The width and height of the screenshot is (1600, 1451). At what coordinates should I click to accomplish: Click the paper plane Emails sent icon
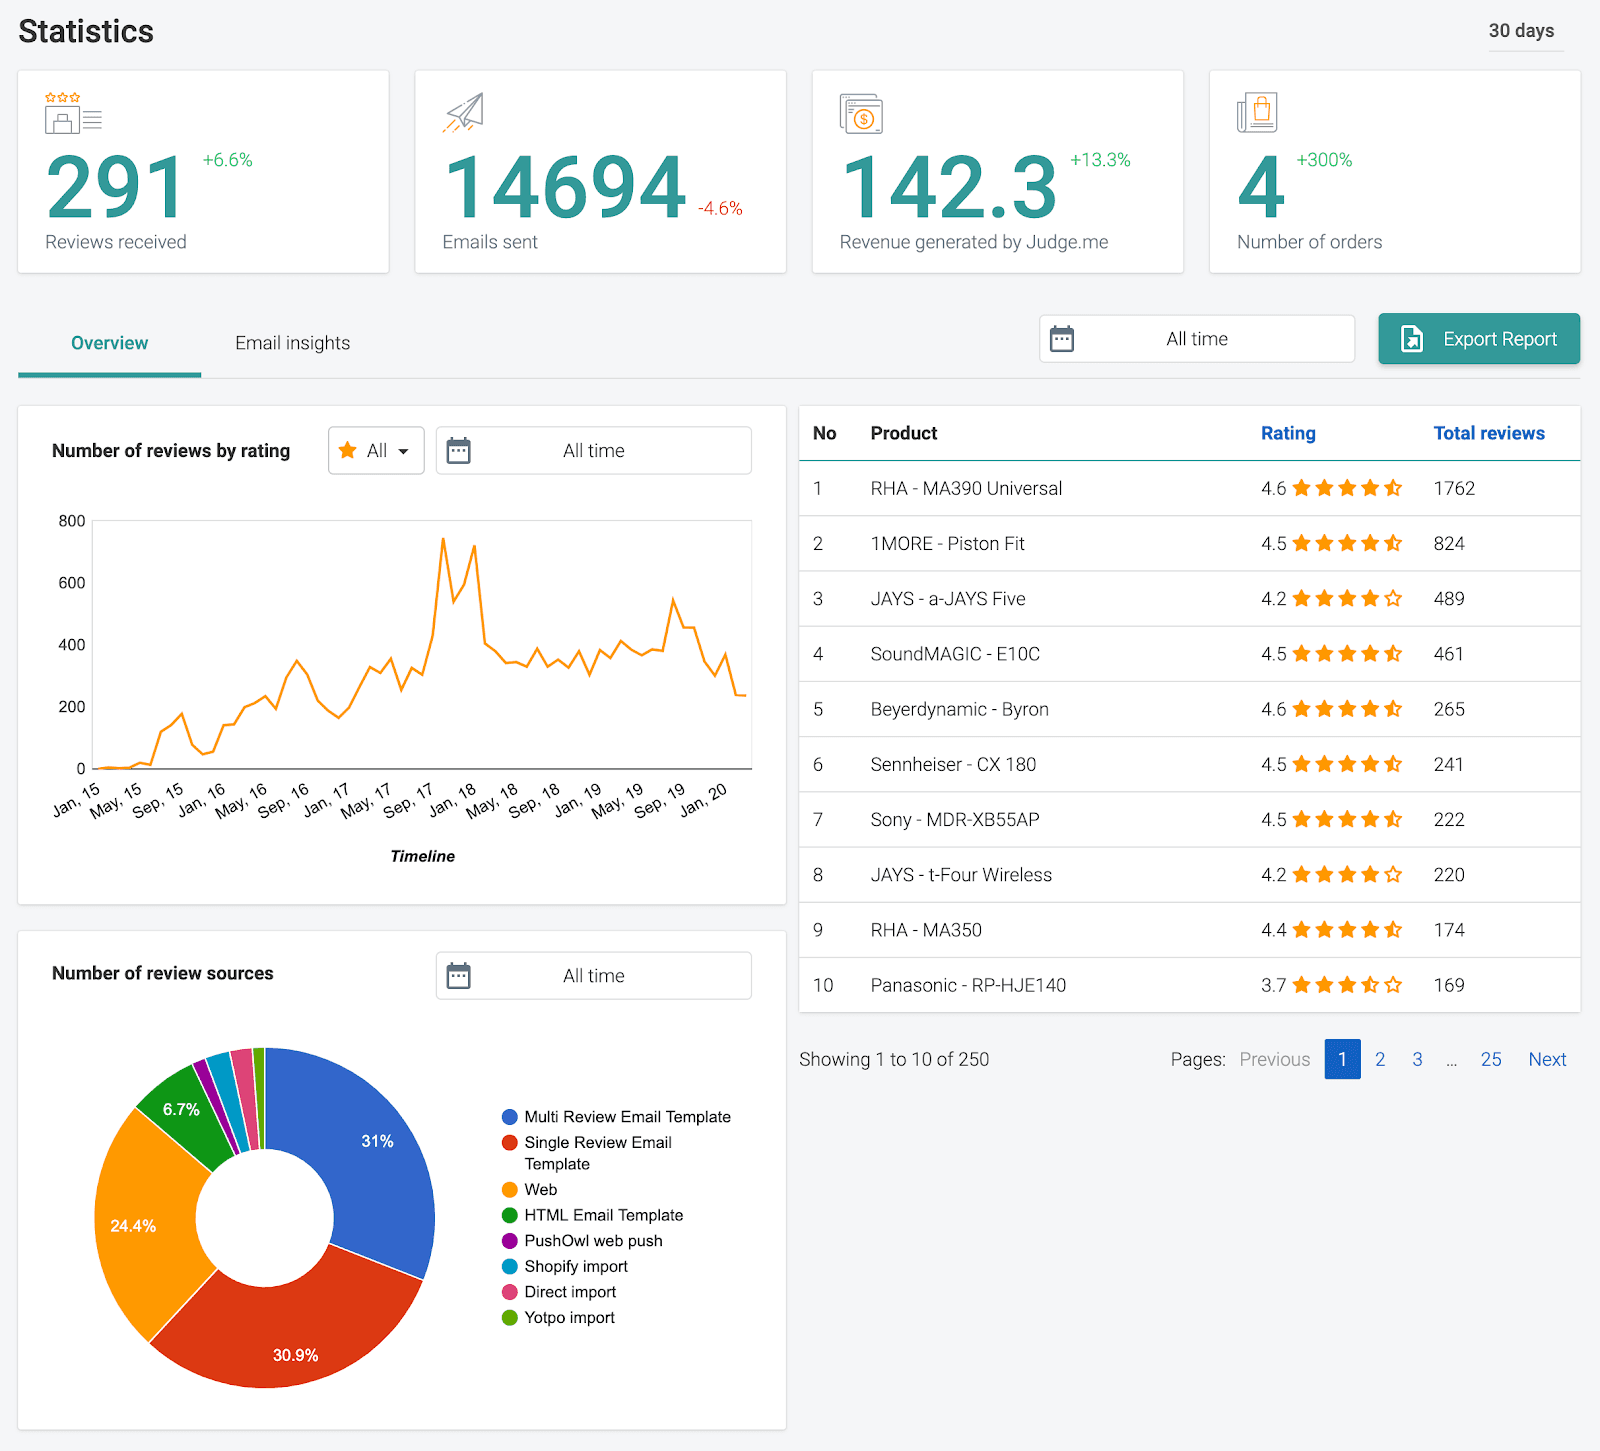click(464, 113)
